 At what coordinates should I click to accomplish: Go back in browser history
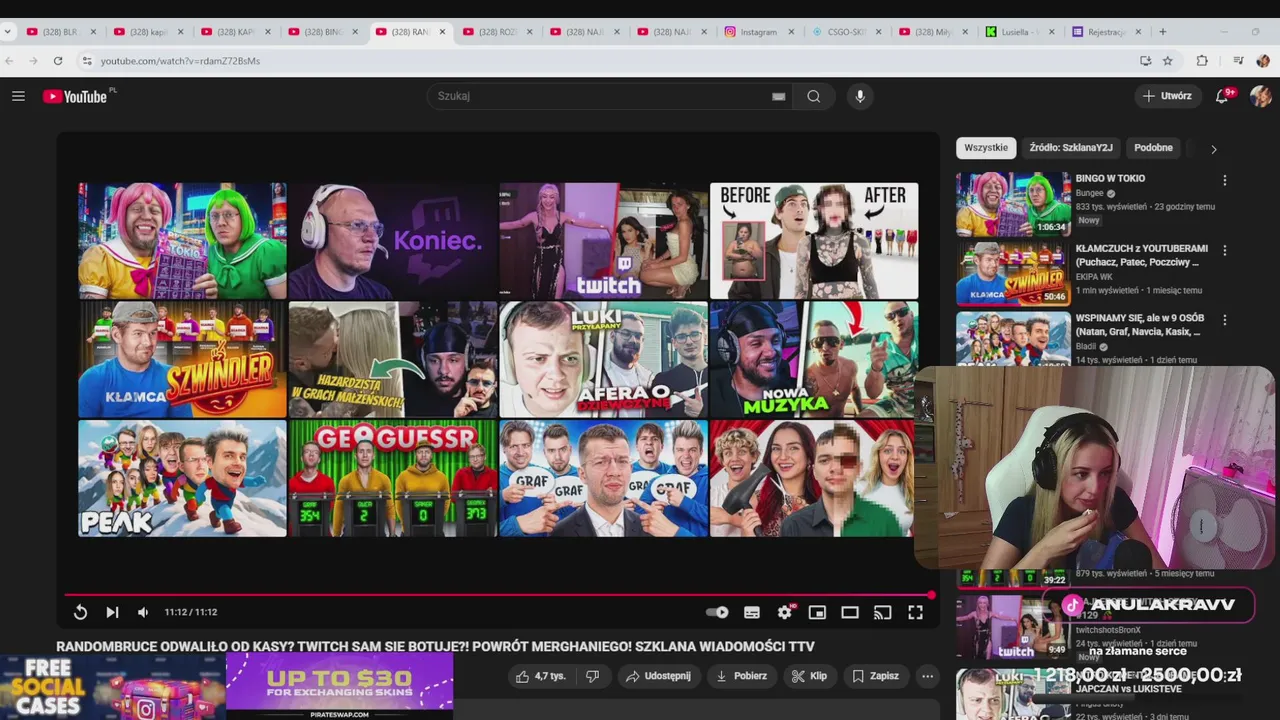click(x=9, y=61)
